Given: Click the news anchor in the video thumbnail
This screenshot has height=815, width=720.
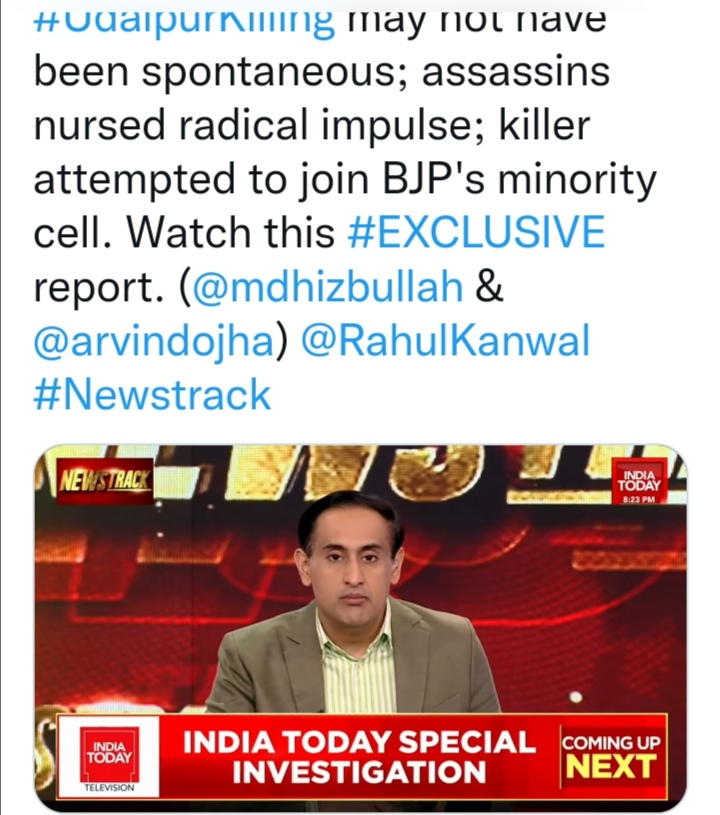Looking at the screenshot, I should 352,560.
